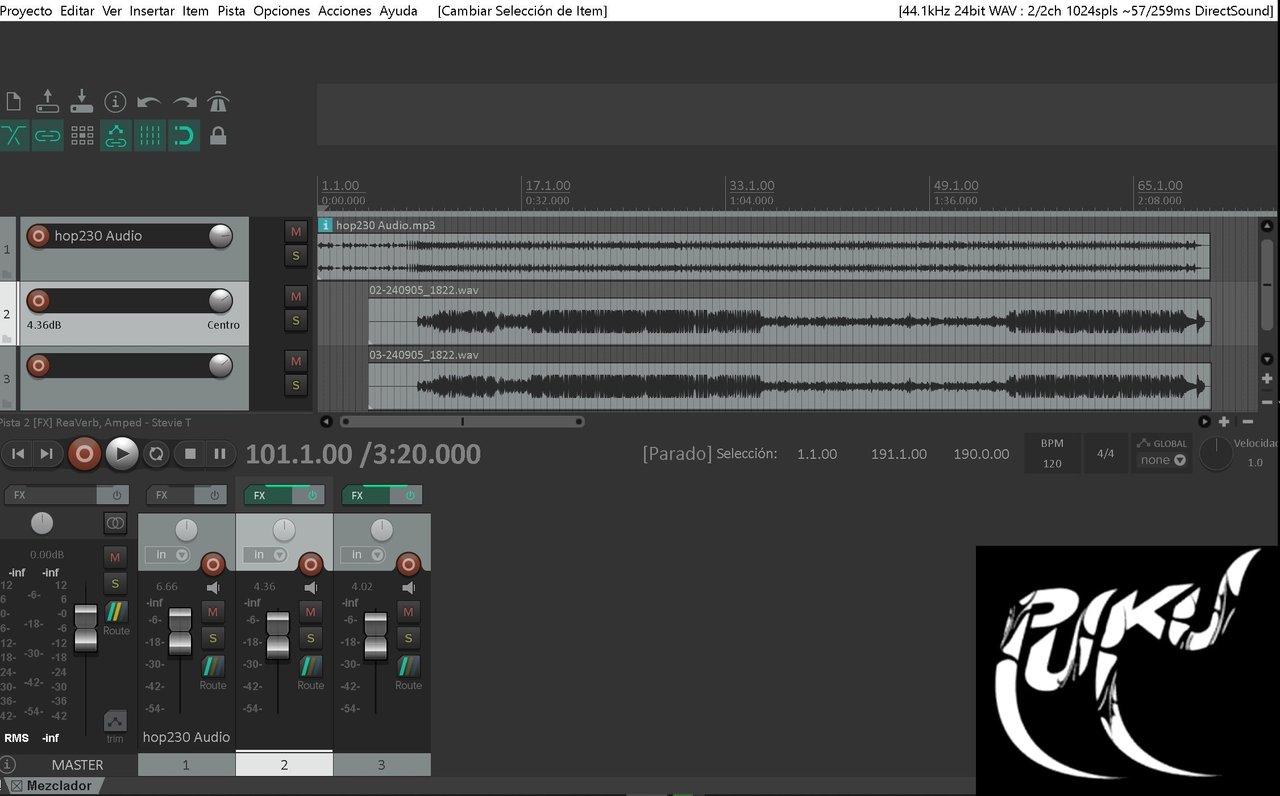Open the Proyecto menu

26,11
